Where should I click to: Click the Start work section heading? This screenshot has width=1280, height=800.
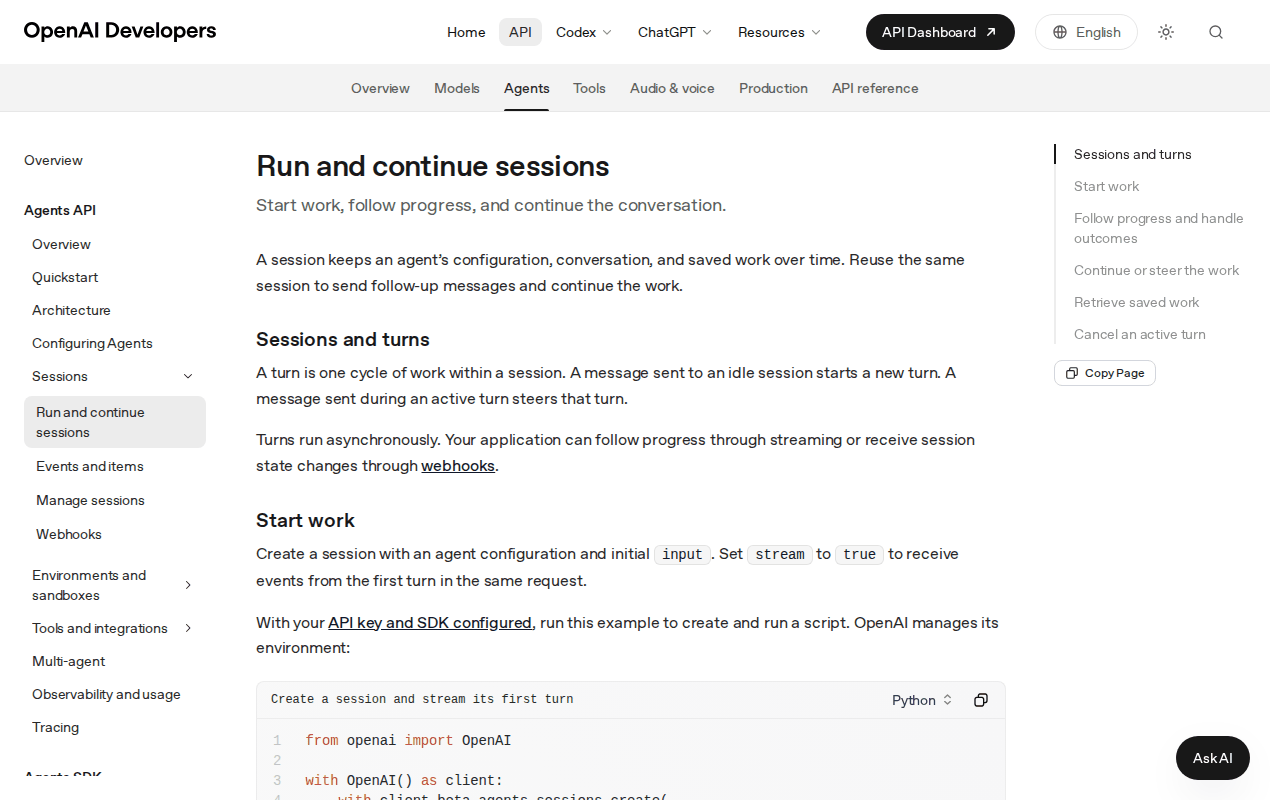point(305,520)
